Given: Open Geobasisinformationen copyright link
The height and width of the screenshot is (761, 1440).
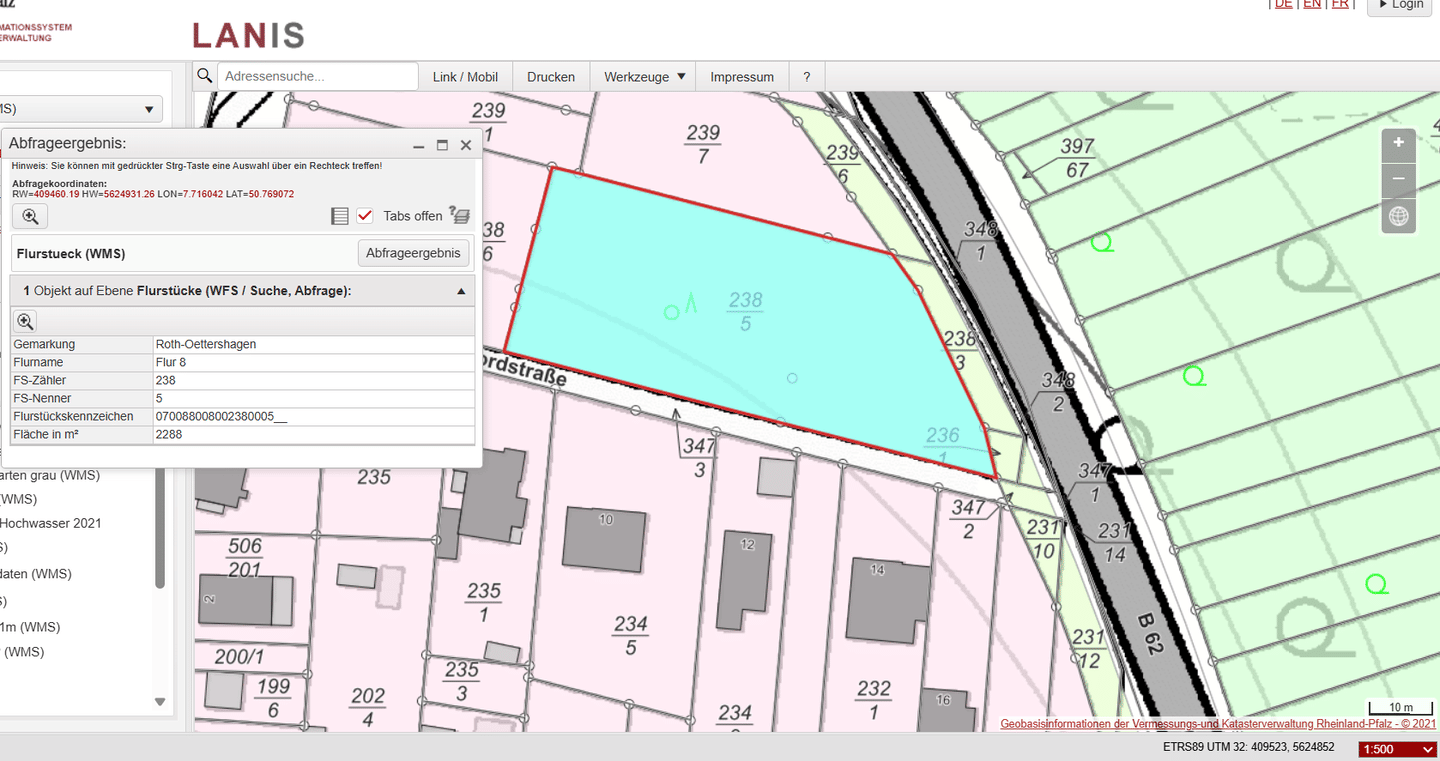Looking at the screenshot, I should pos(1218,723).
